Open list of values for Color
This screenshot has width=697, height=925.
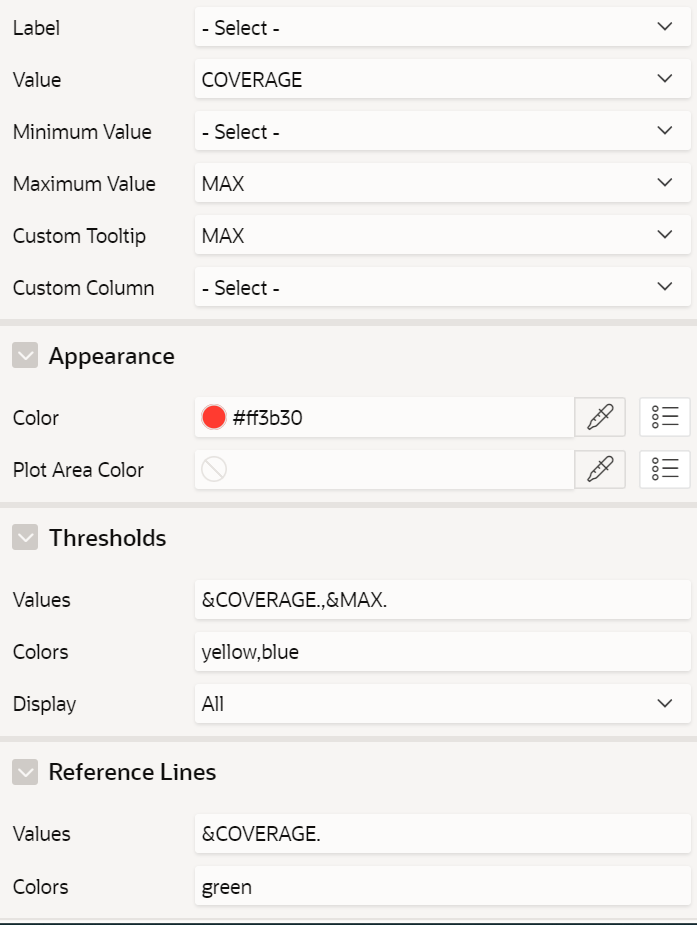pos(664,418)
